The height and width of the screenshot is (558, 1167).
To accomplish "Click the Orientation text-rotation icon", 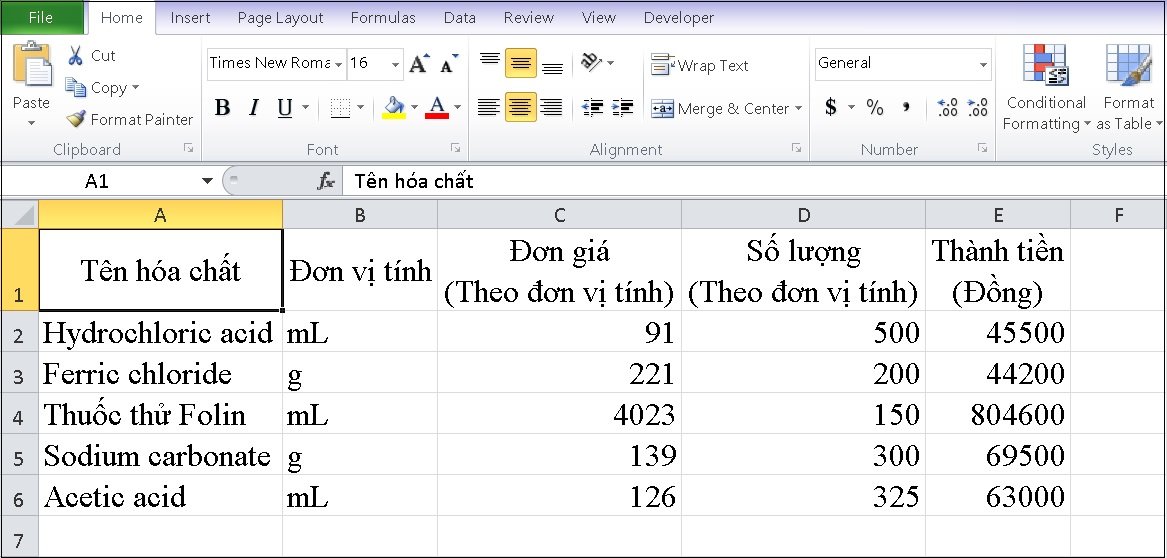I will click(x=592, y=62).
